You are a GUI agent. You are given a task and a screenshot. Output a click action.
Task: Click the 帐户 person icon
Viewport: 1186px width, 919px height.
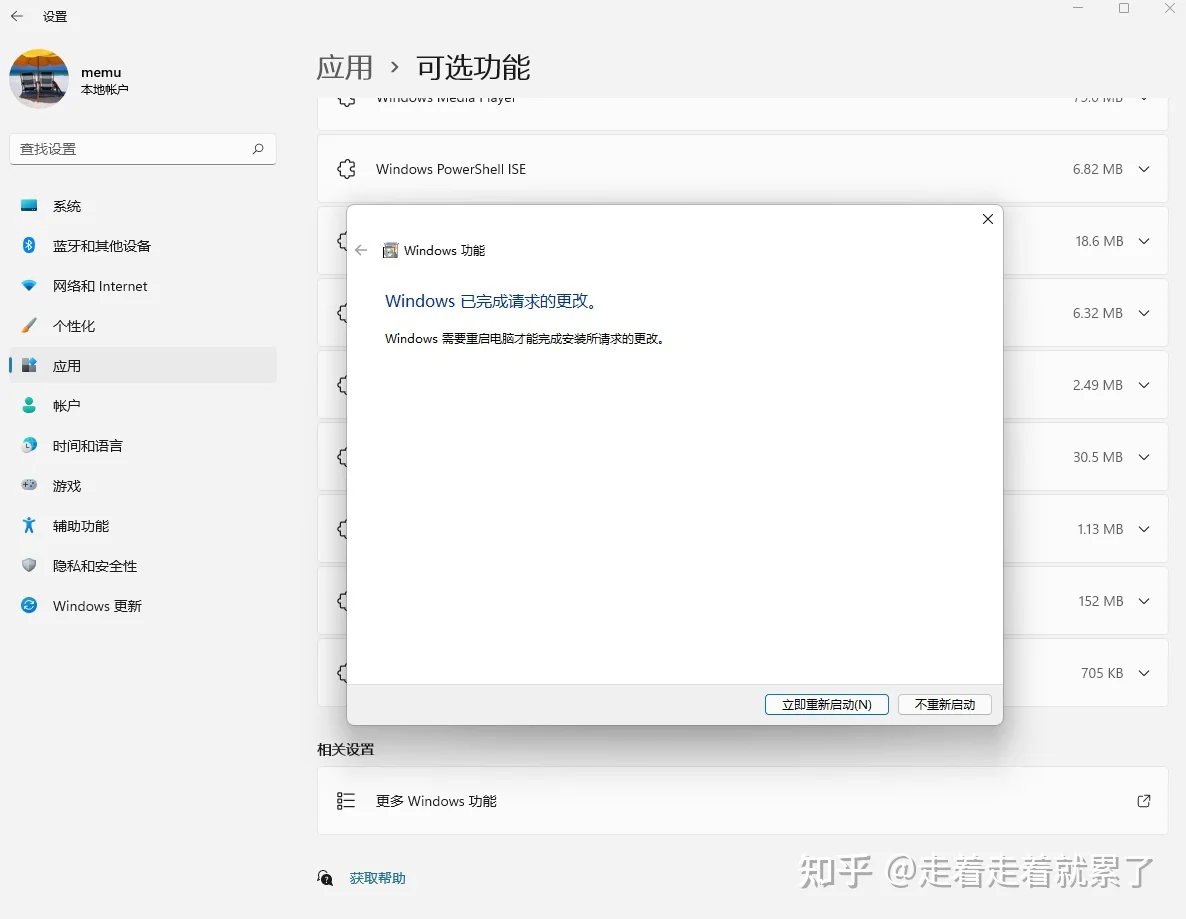(29, 405)
